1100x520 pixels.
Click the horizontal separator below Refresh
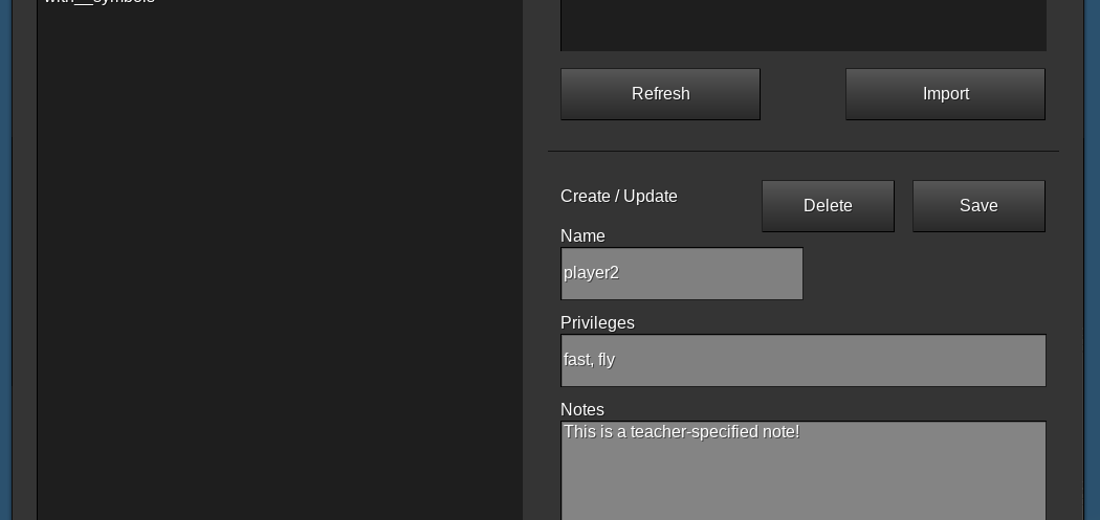(803, 151)
